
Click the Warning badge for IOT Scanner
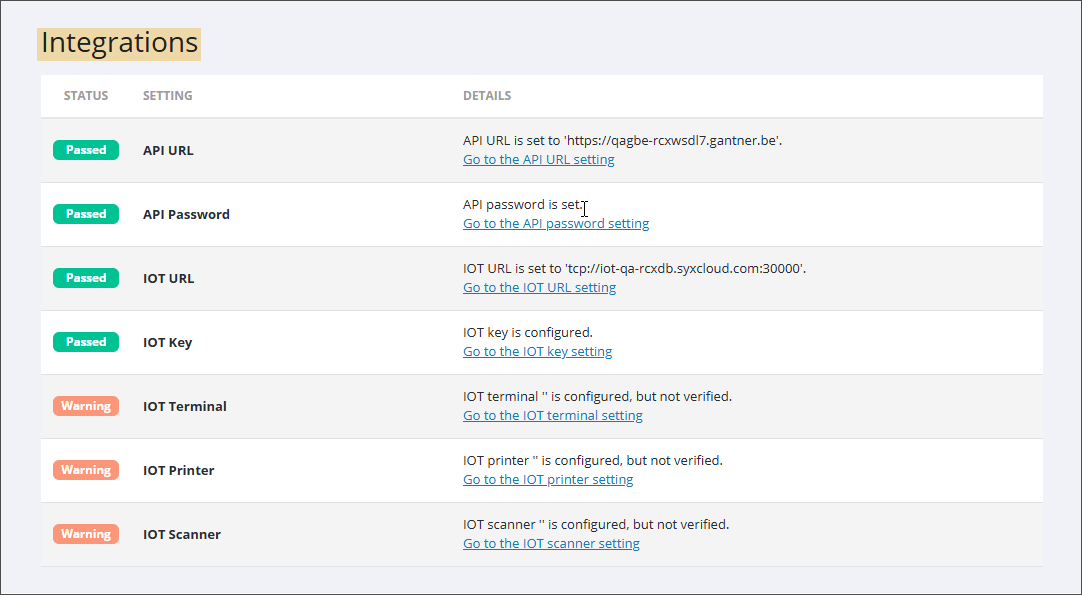86,534
